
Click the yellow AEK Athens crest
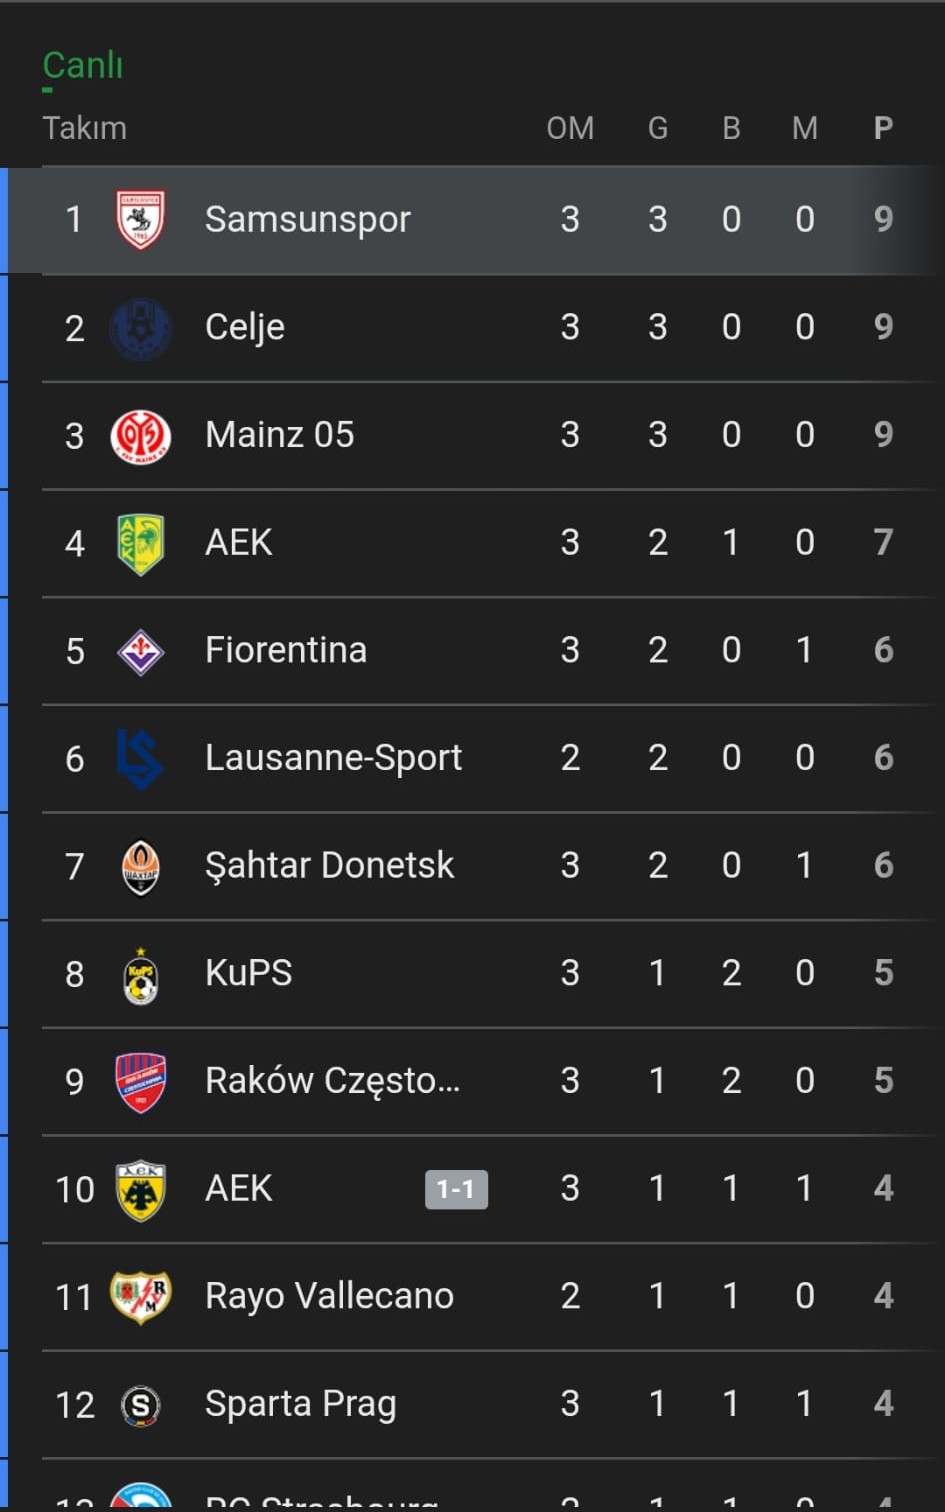[x=140, y=1190]
